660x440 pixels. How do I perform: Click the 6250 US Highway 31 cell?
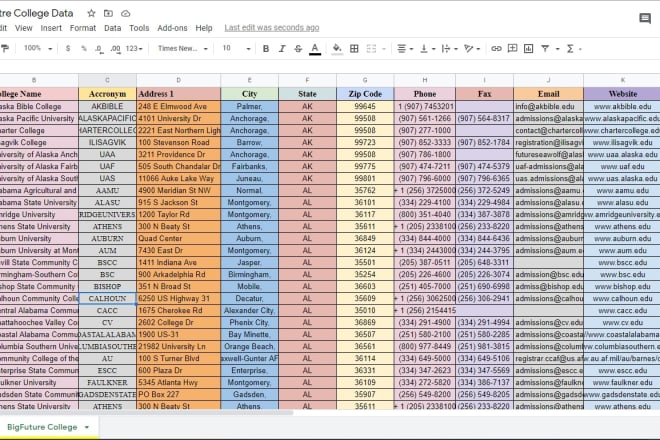click(x=178, y=299)
